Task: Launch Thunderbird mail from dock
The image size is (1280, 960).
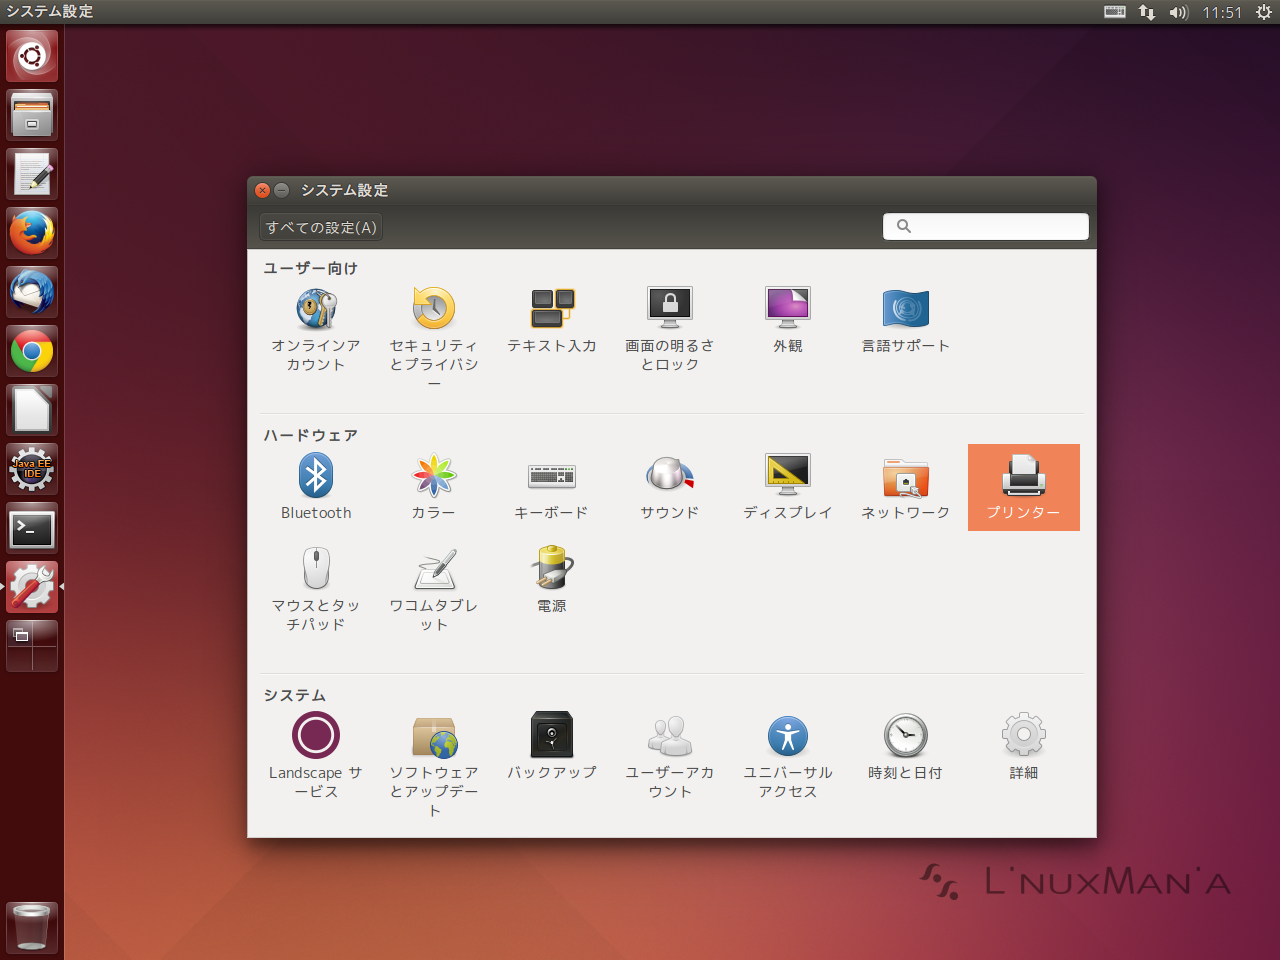Action: point(32,292)
